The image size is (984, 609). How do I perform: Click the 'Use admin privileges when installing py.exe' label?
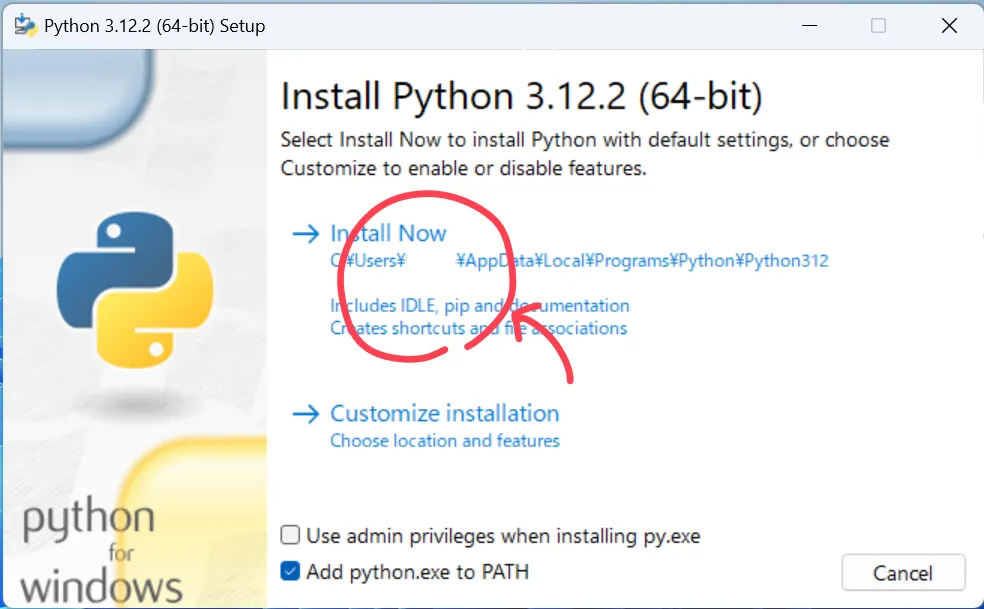click(x=503, y=536)
